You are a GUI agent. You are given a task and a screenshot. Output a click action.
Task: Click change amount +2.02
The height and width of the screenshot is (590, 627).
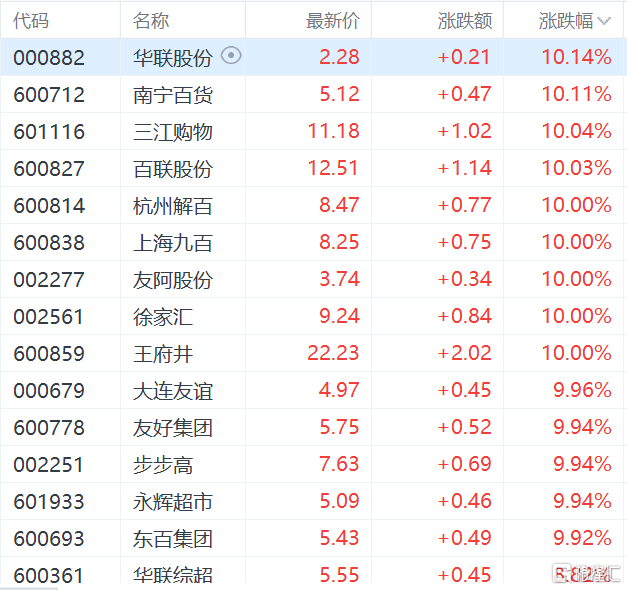click(464, 353)
